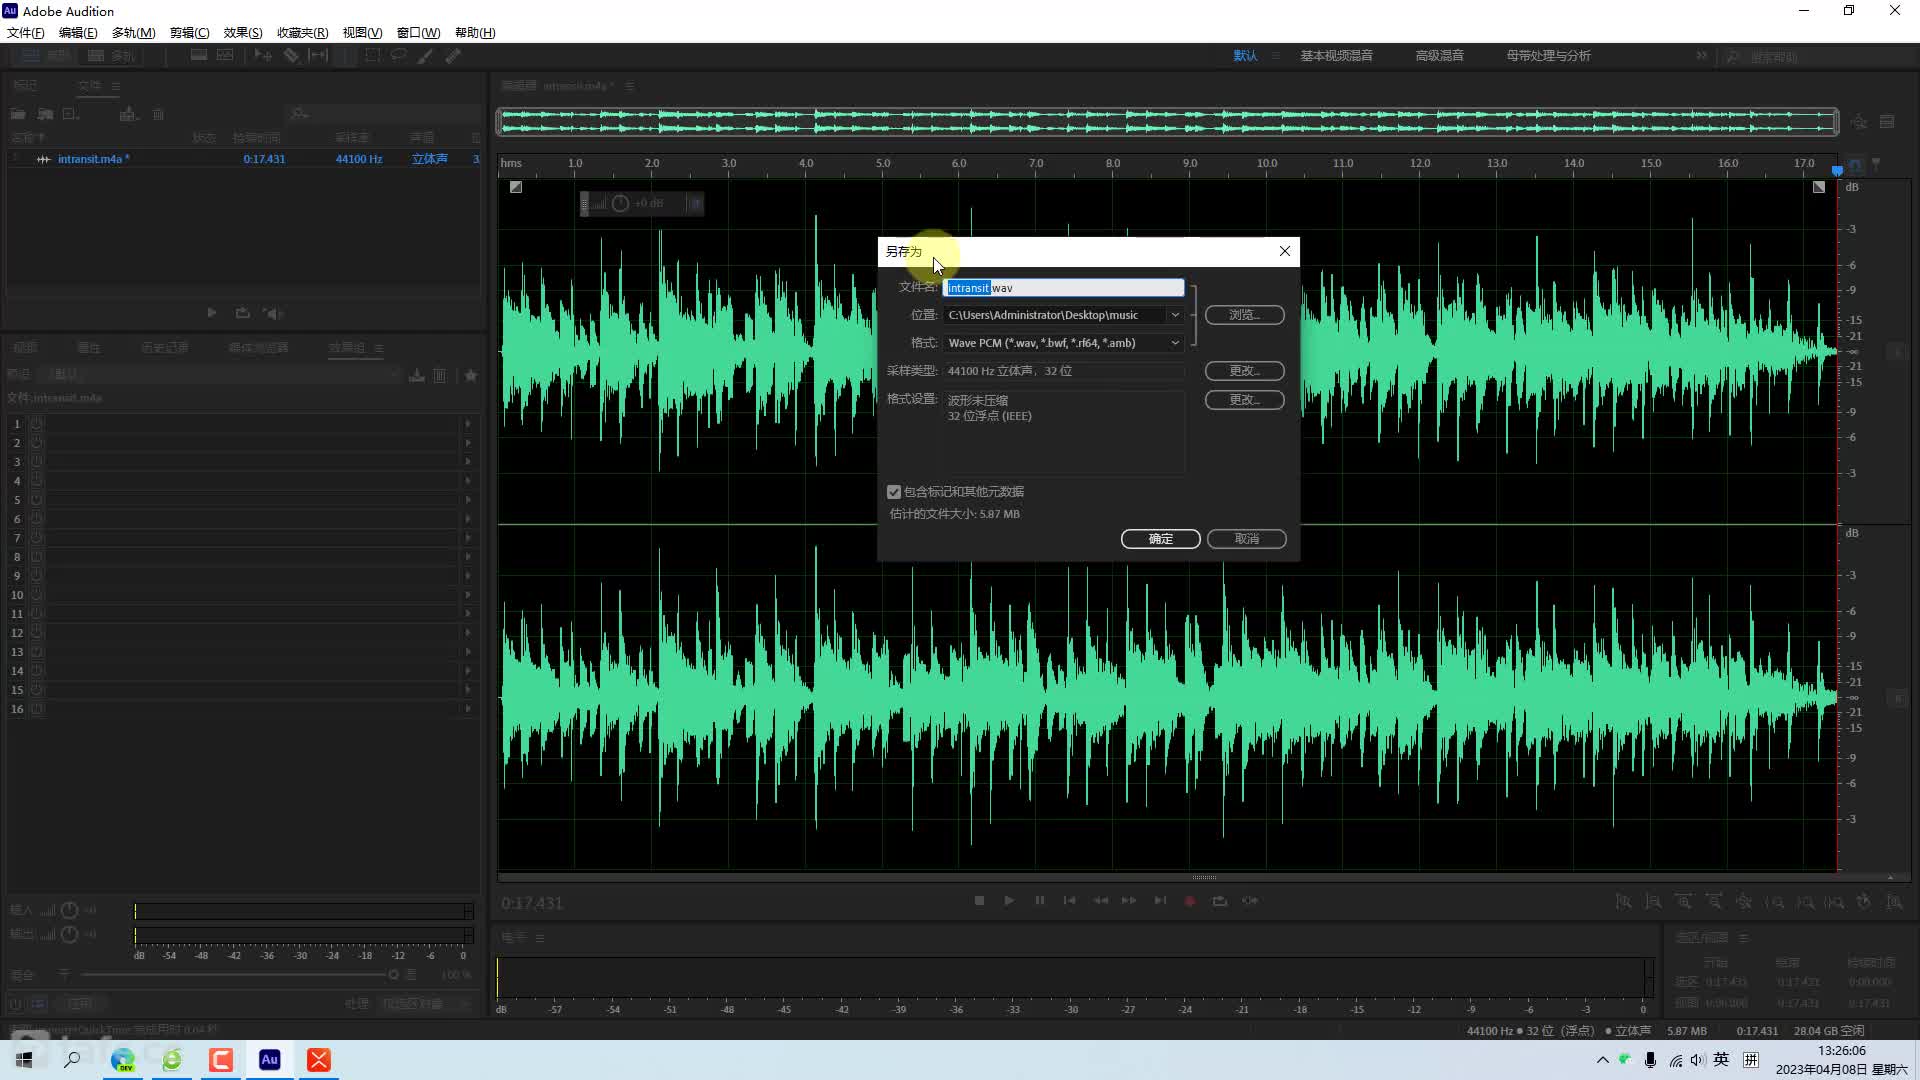Click Play in the Files panel preview
1920x1080 pixels.
[x=211, y=313]
